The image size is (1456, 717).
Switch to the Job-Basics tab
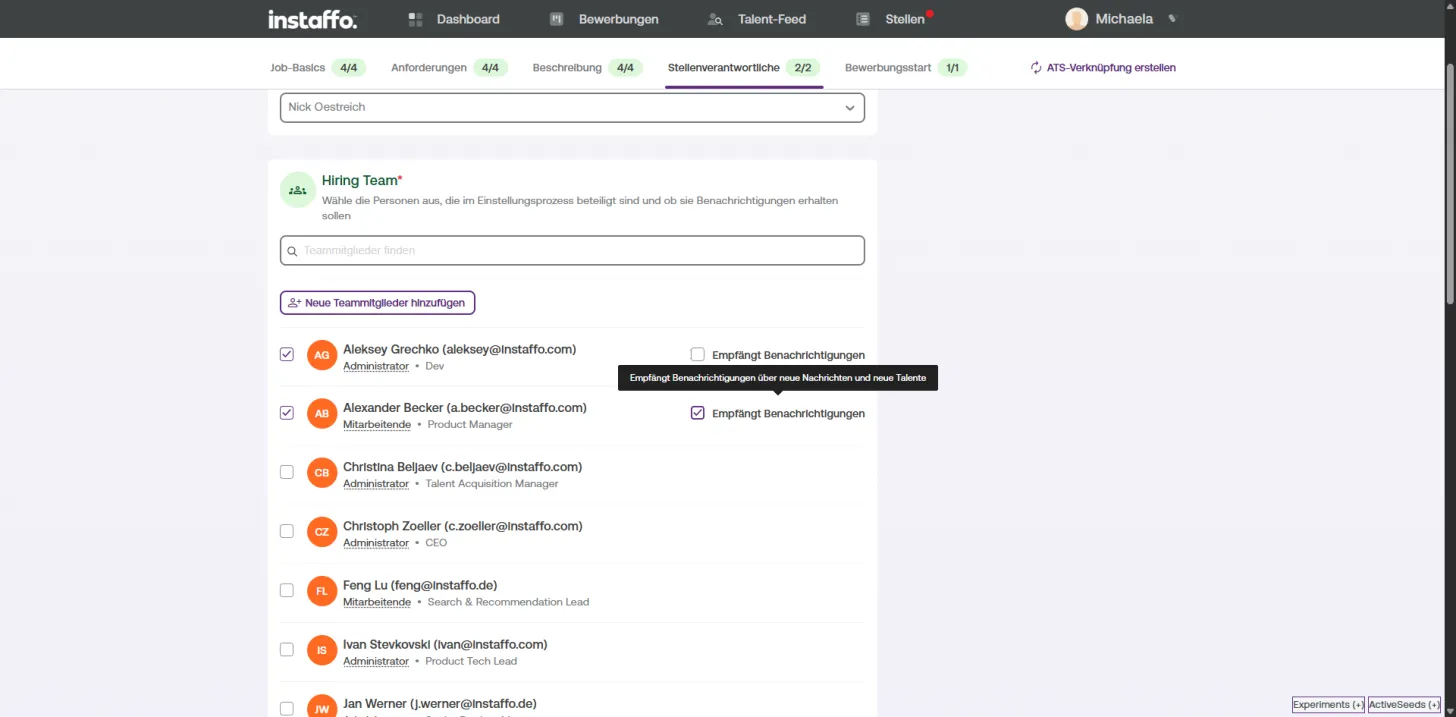coord(318,68)
